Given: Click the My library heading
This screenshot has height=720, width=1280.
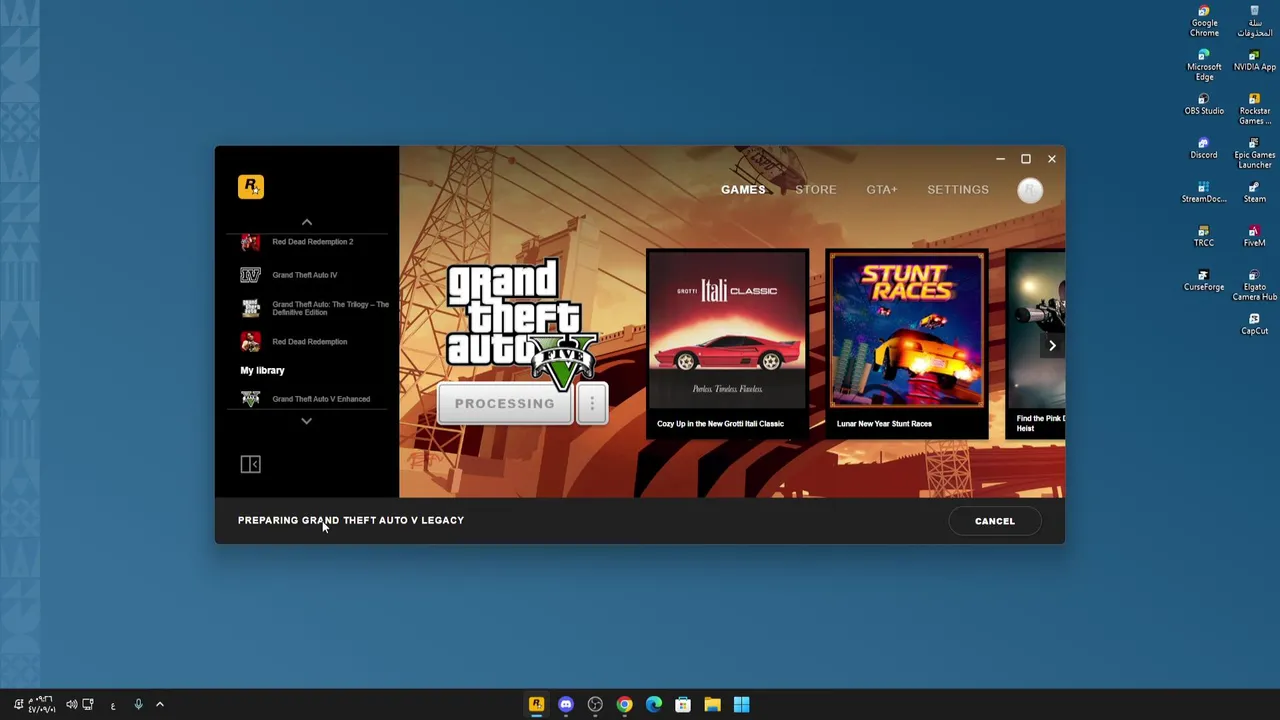Looking at the screenshot, I should click(x=262, y=370).
